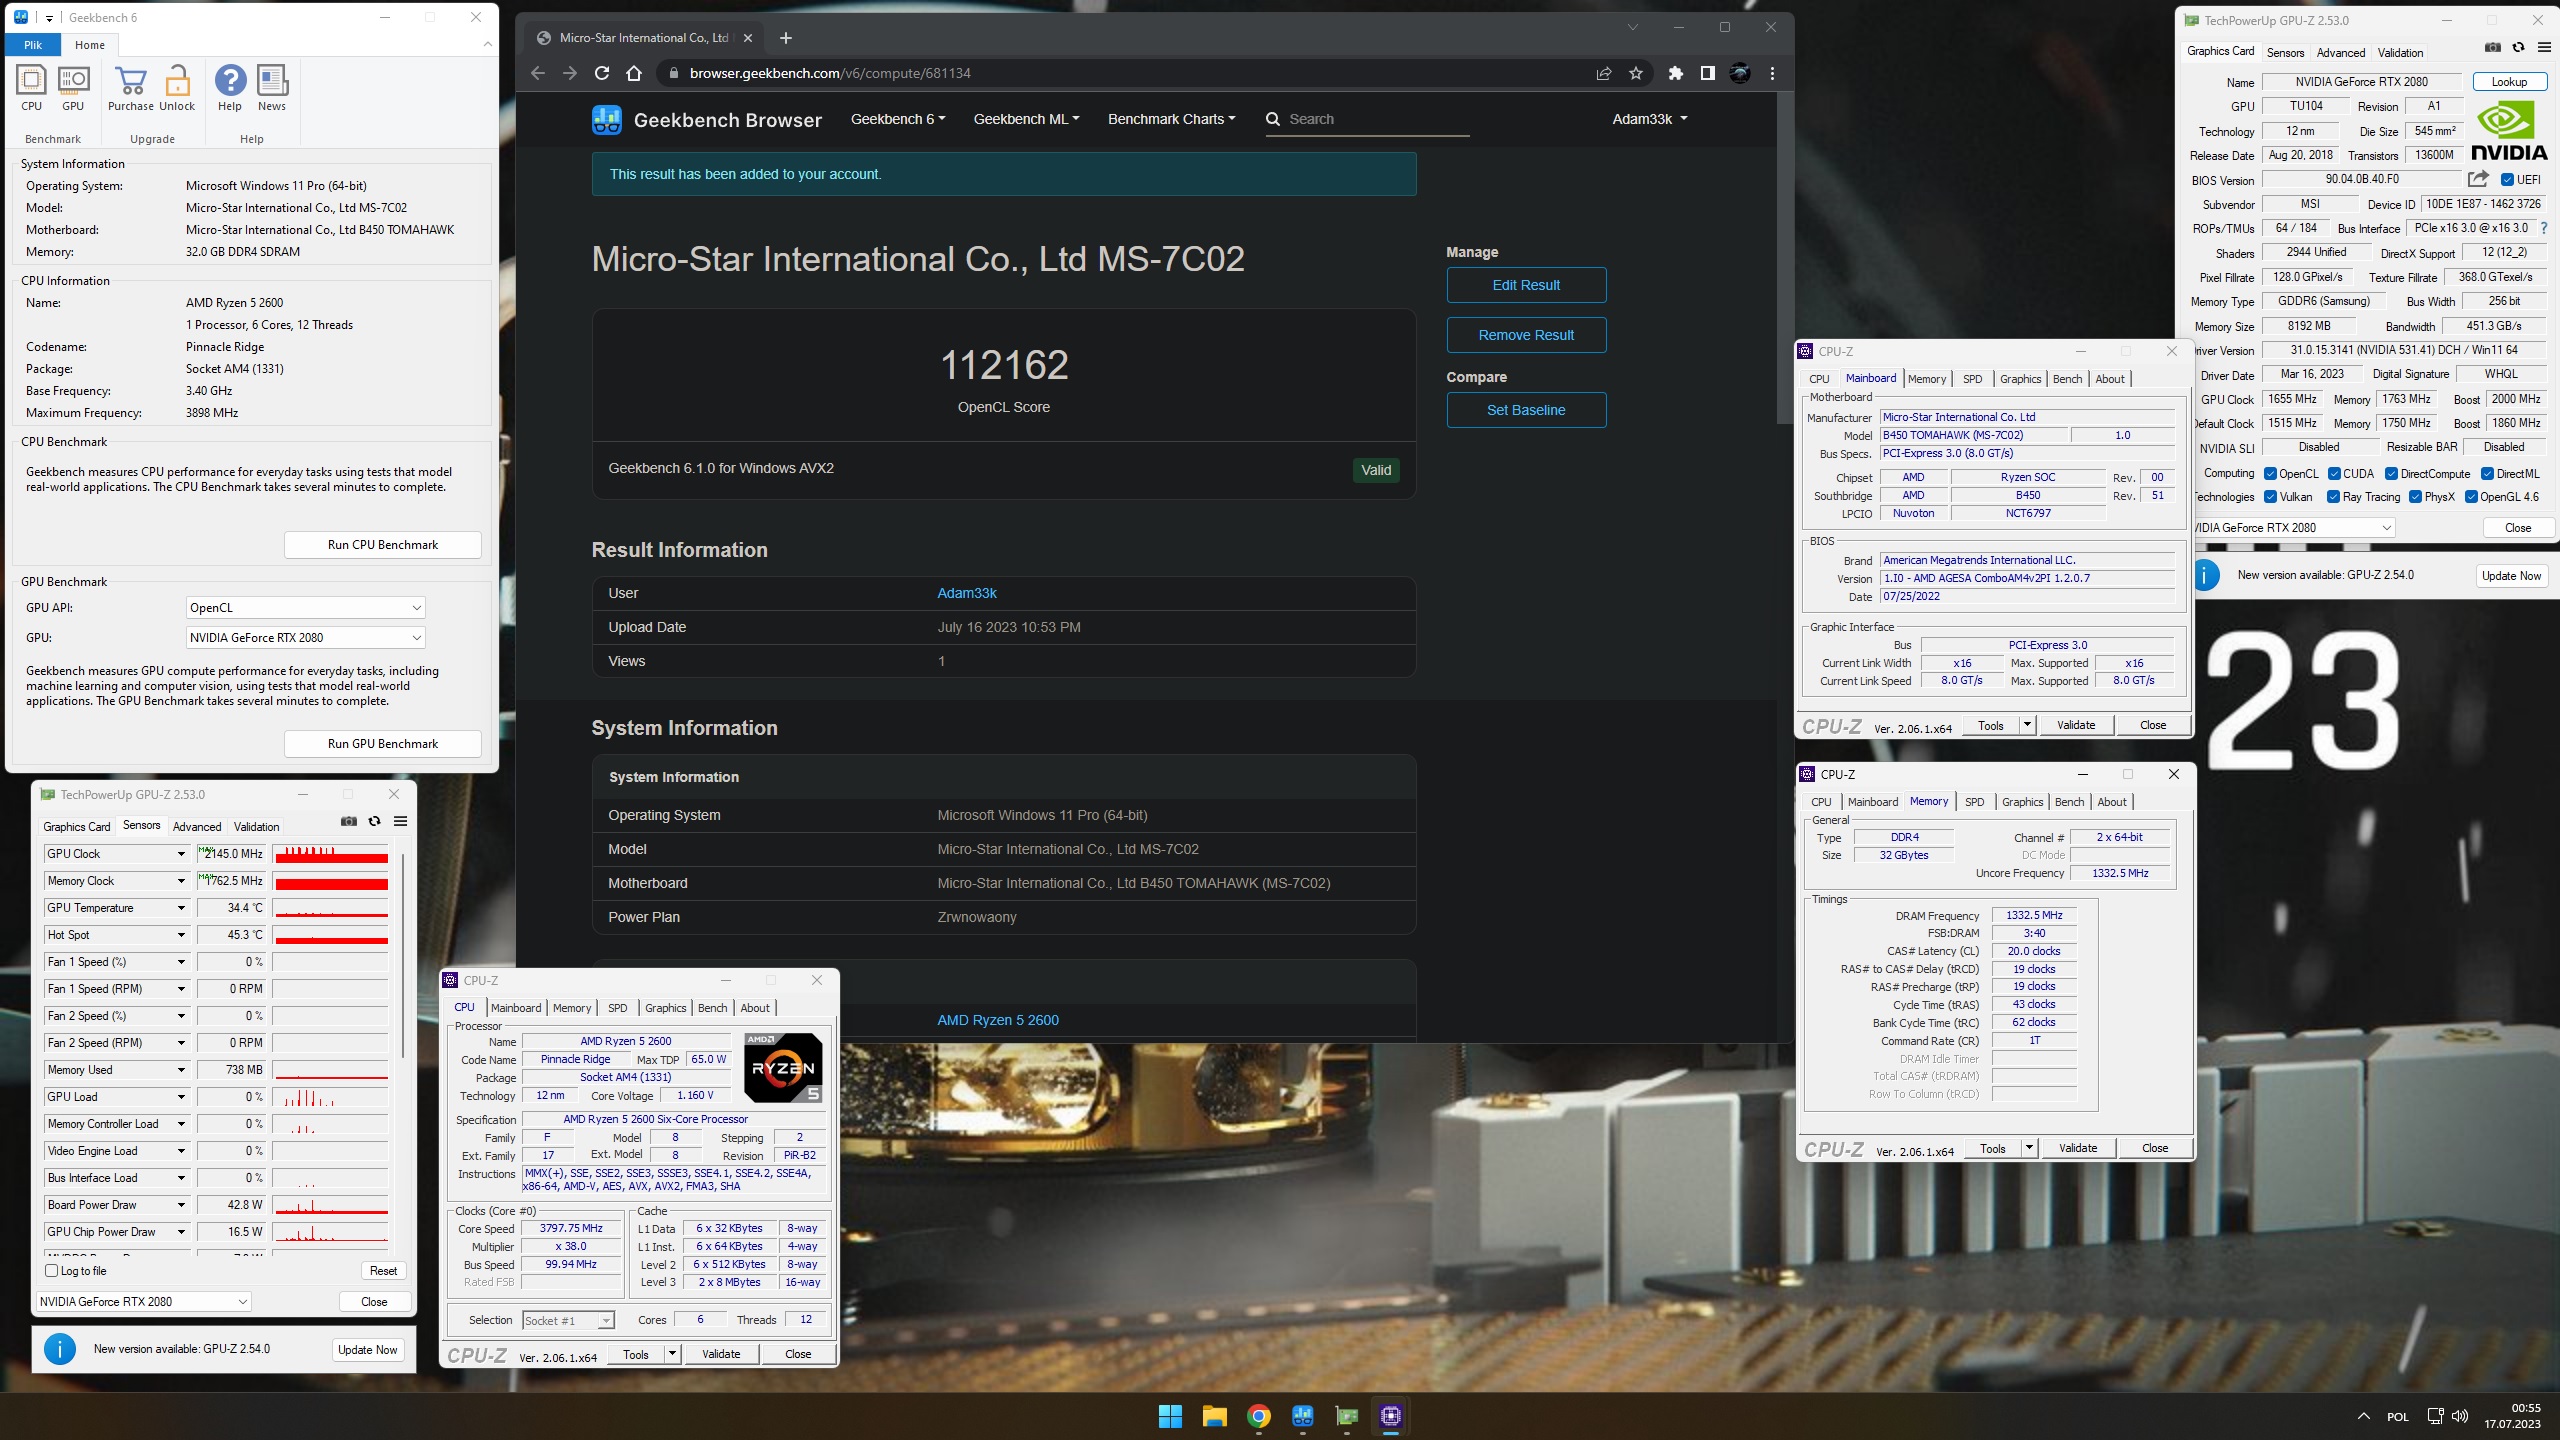Switch to the SPD tab in CPU-Z Mainboard window
Image resolution: width=2560 pixels, height=1440 pixels.
click(1972, 379)
